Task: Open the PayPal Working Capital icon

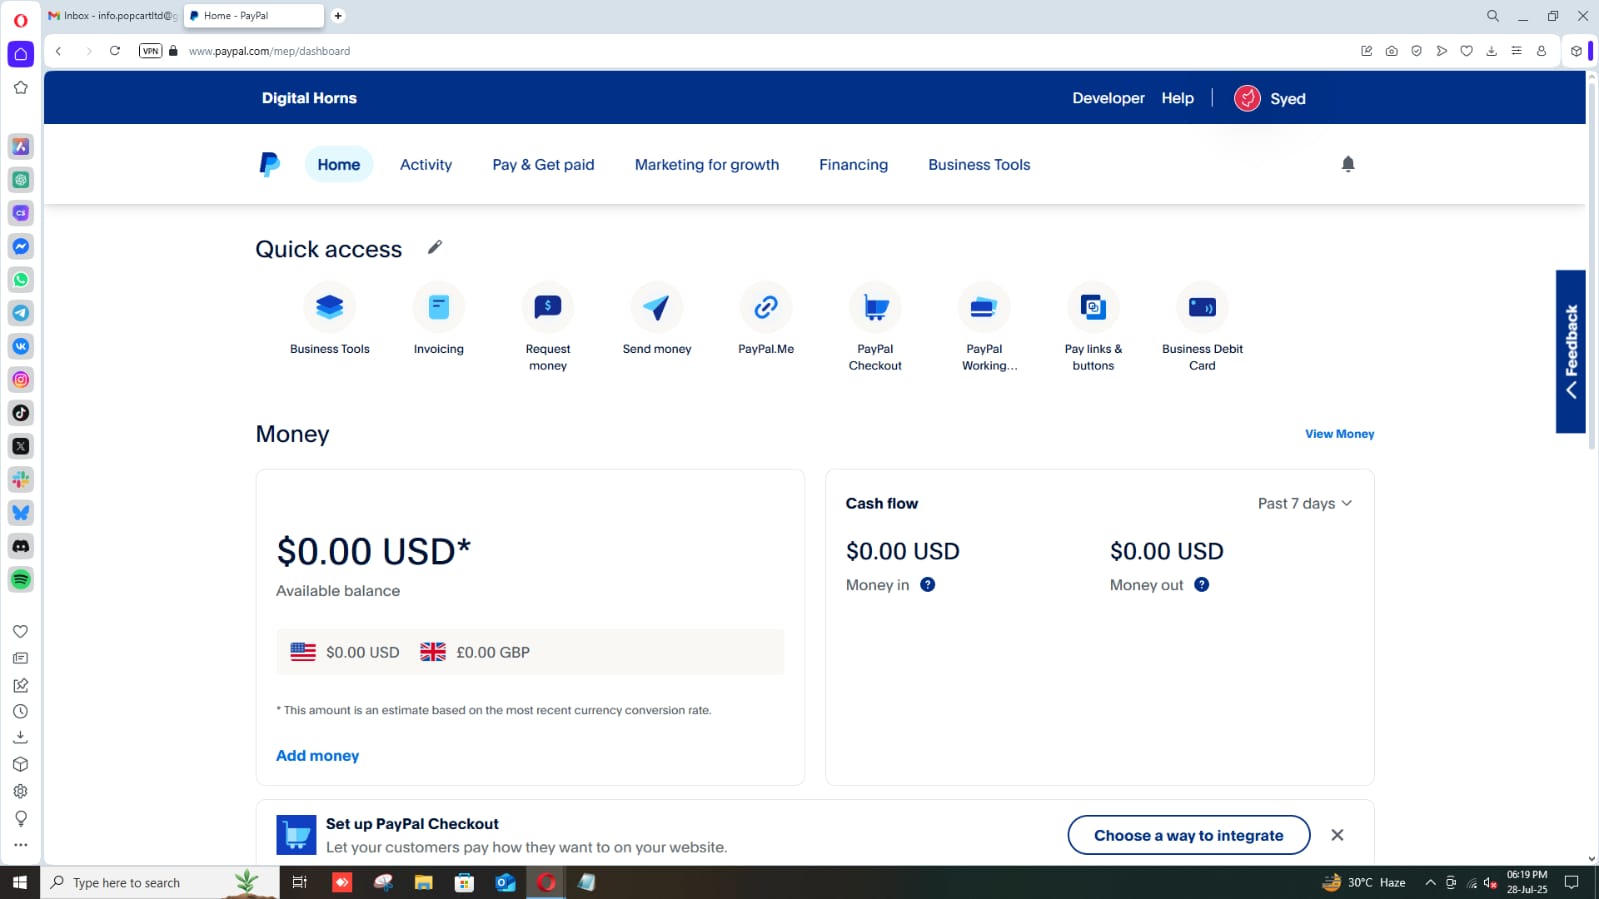Action: [x=984, y=307]
